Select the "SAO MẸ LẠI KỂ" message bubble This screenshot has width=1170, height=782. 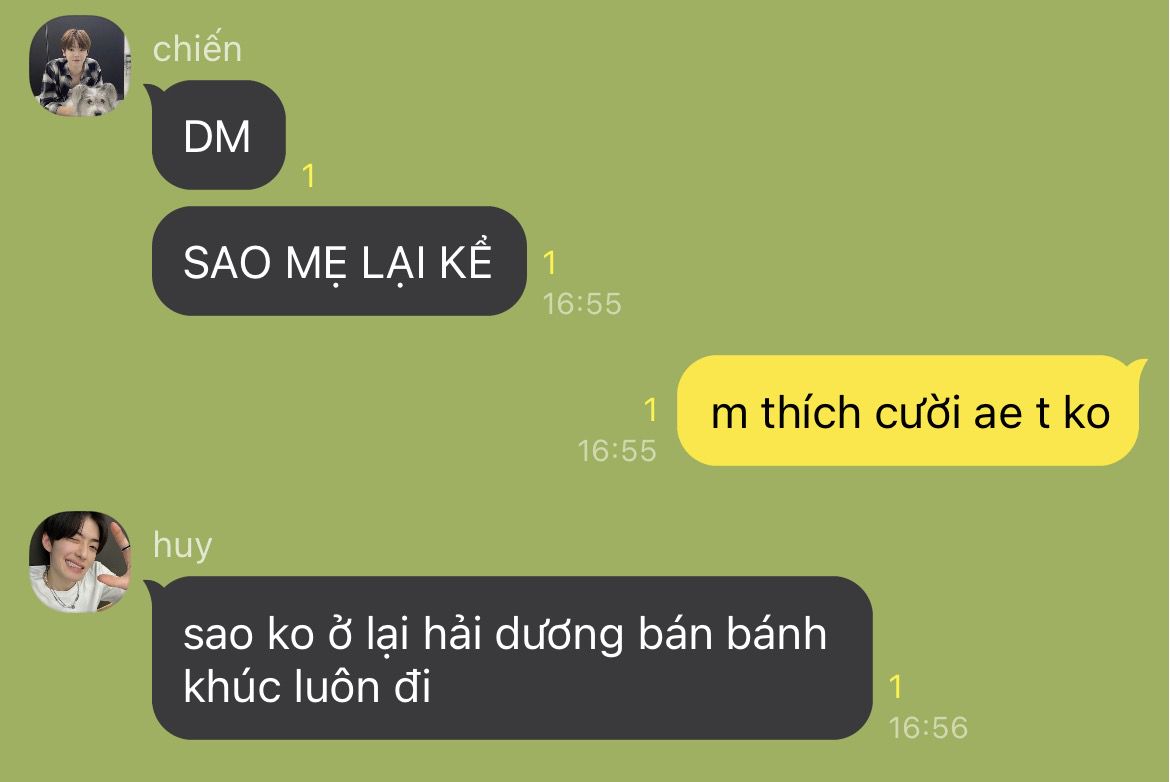click(340, 261)
